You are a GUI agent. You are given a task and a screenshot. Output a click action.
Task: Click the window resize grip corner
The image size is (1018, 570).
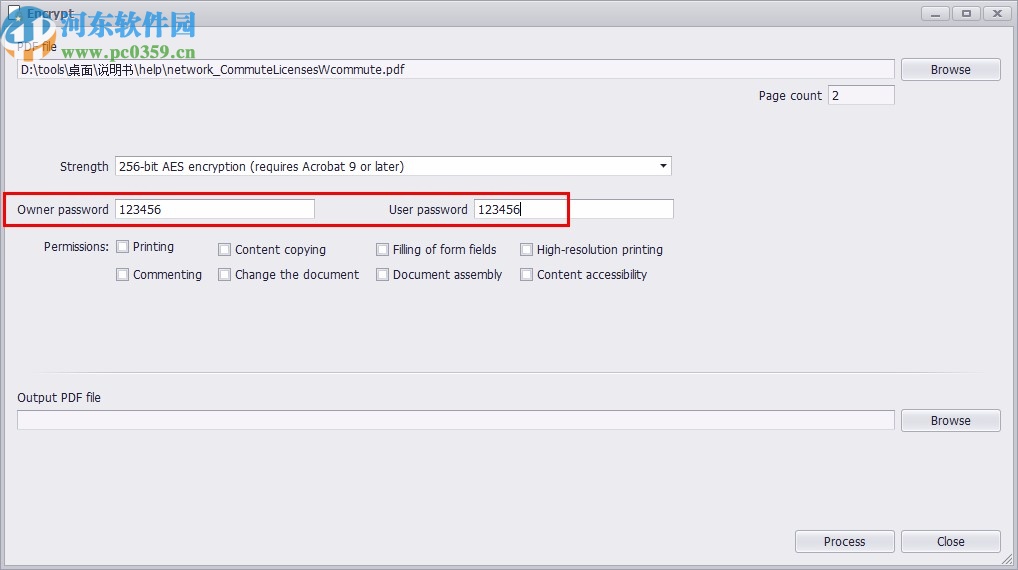click(1008, 559)
